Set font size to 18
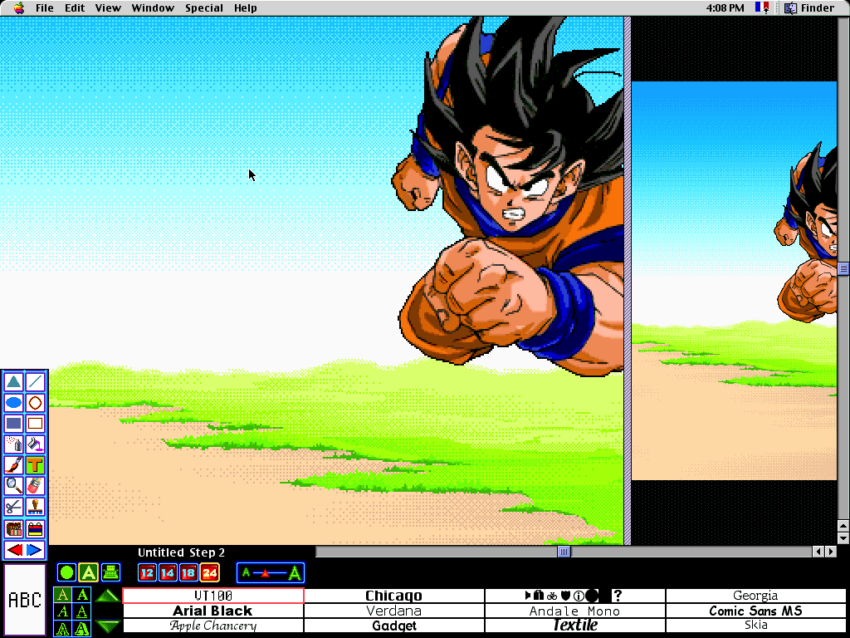 pyautogui.click(x=189, y=573)
